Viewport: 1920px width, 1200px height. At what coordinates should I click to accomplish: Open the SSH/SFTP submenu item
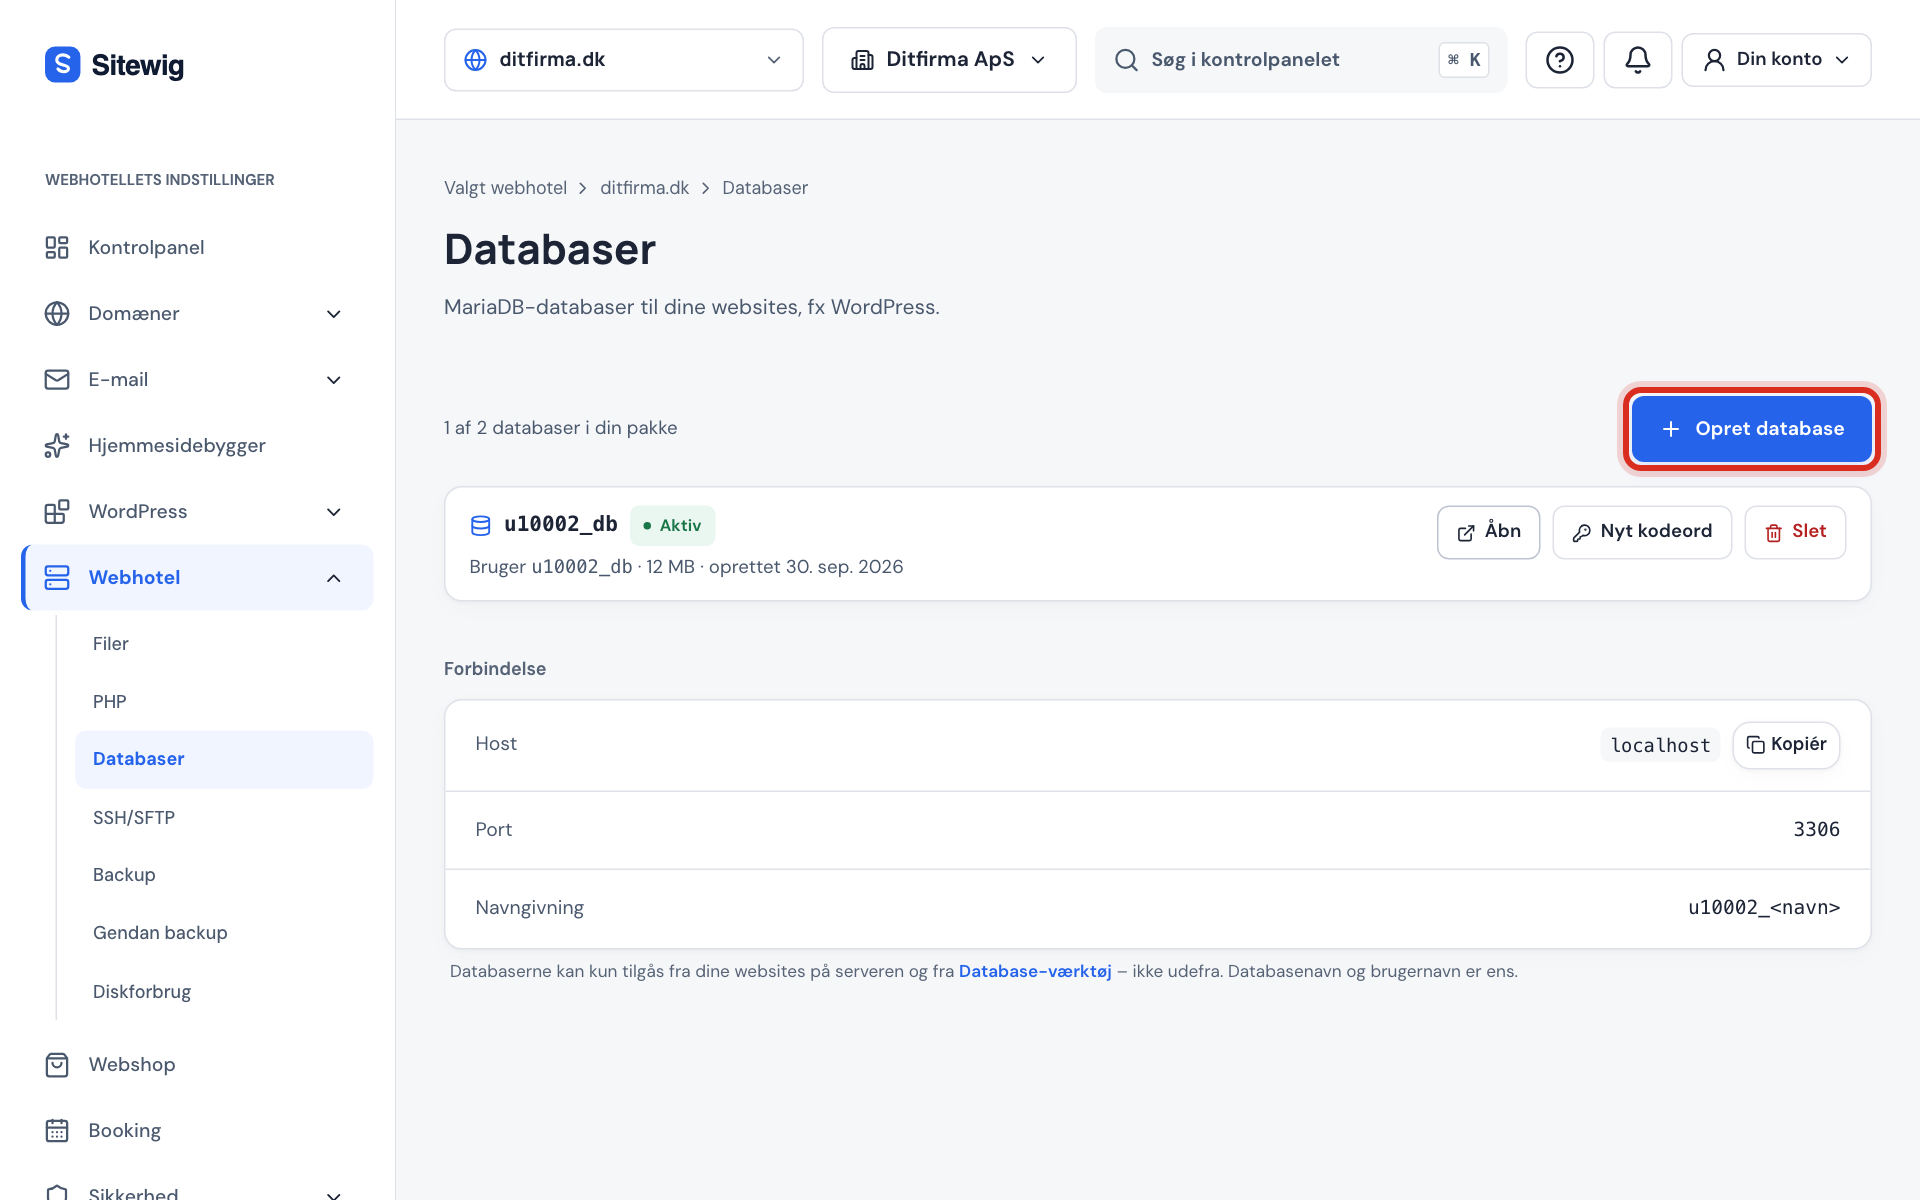coord(223,818)
